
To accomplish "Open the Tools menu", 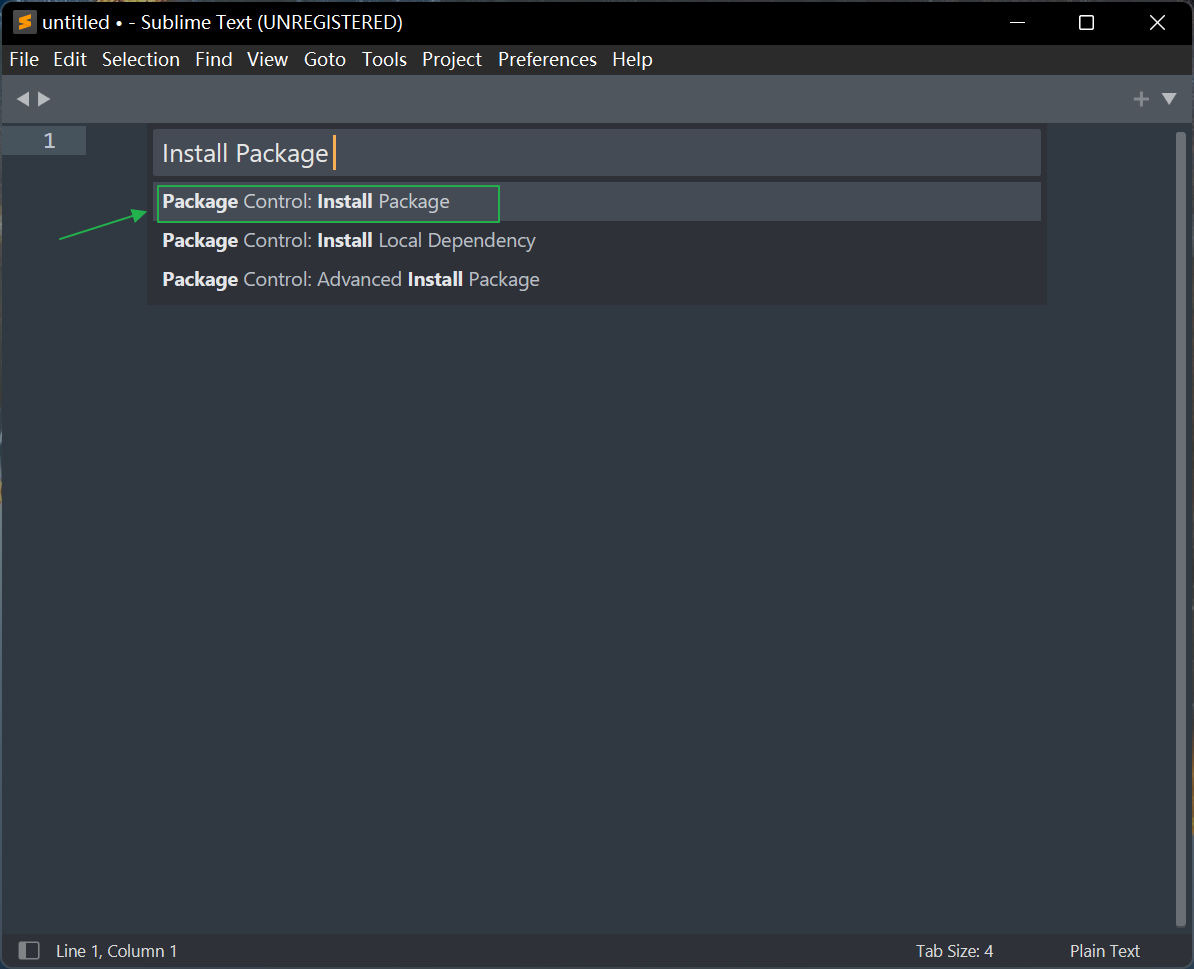I will point(385,59).
